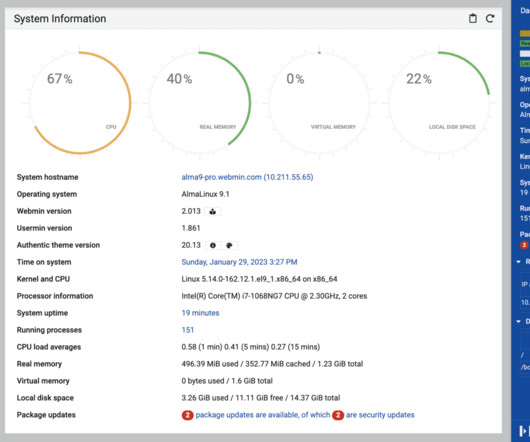Click the palette icon beside theme version
530x442 pixels.
(x=229, y=245)
